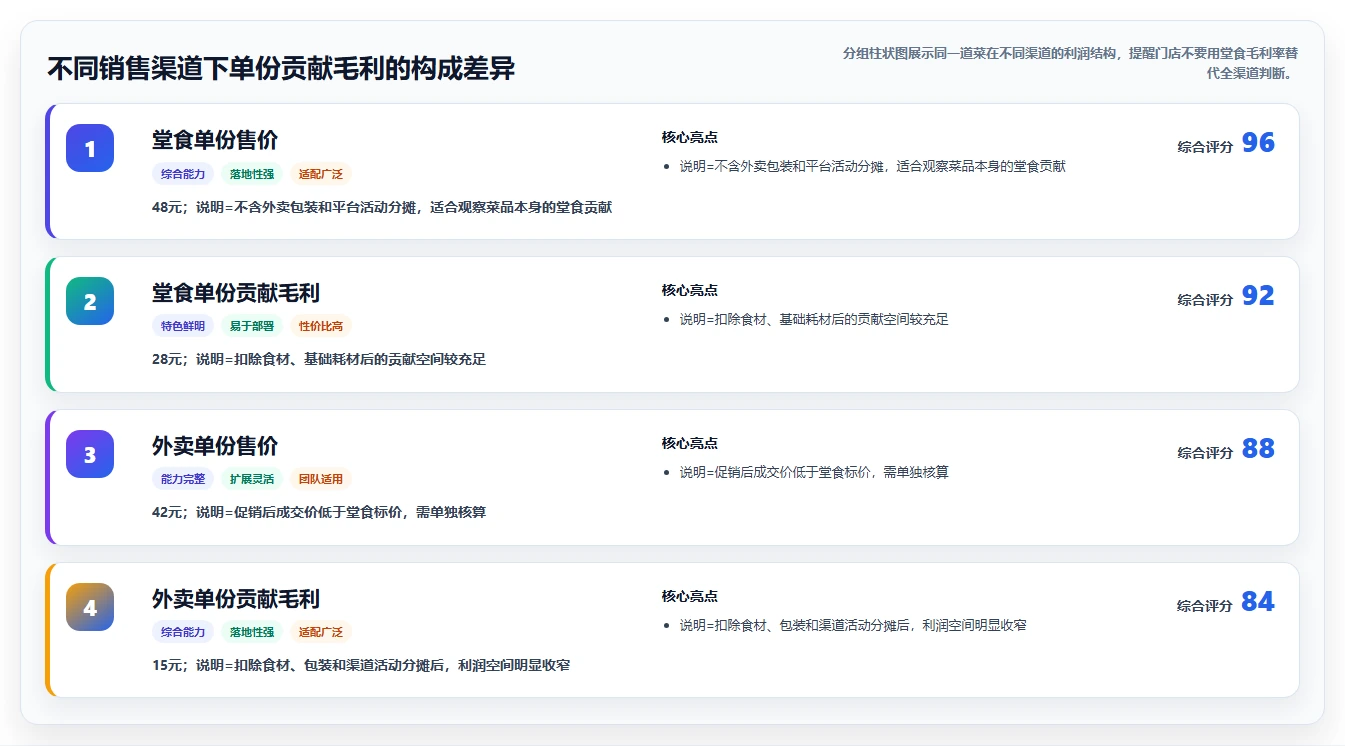The image size is (1345, 746).
Task: Select the 易于部署 tag
Action: point(252,326)
